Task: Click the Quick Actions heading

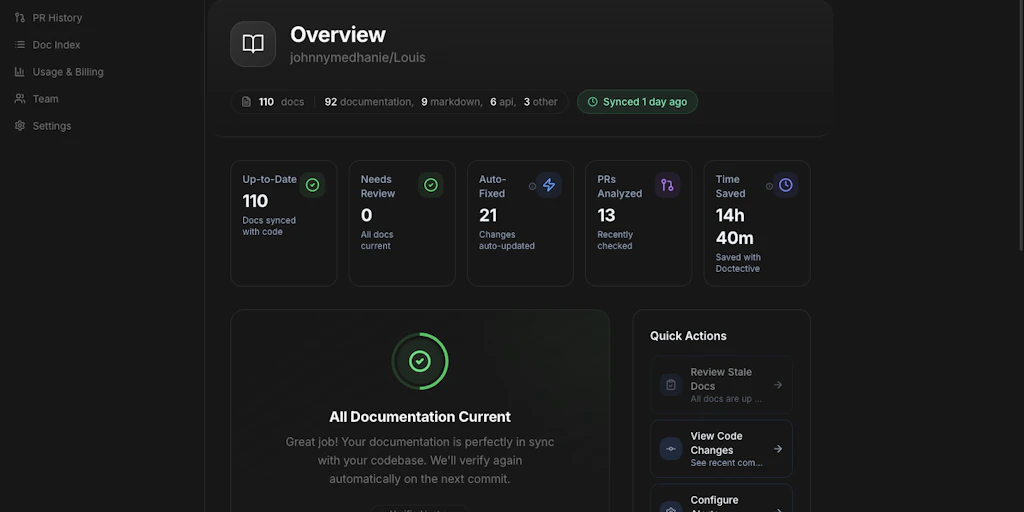Action: (688, 336)
